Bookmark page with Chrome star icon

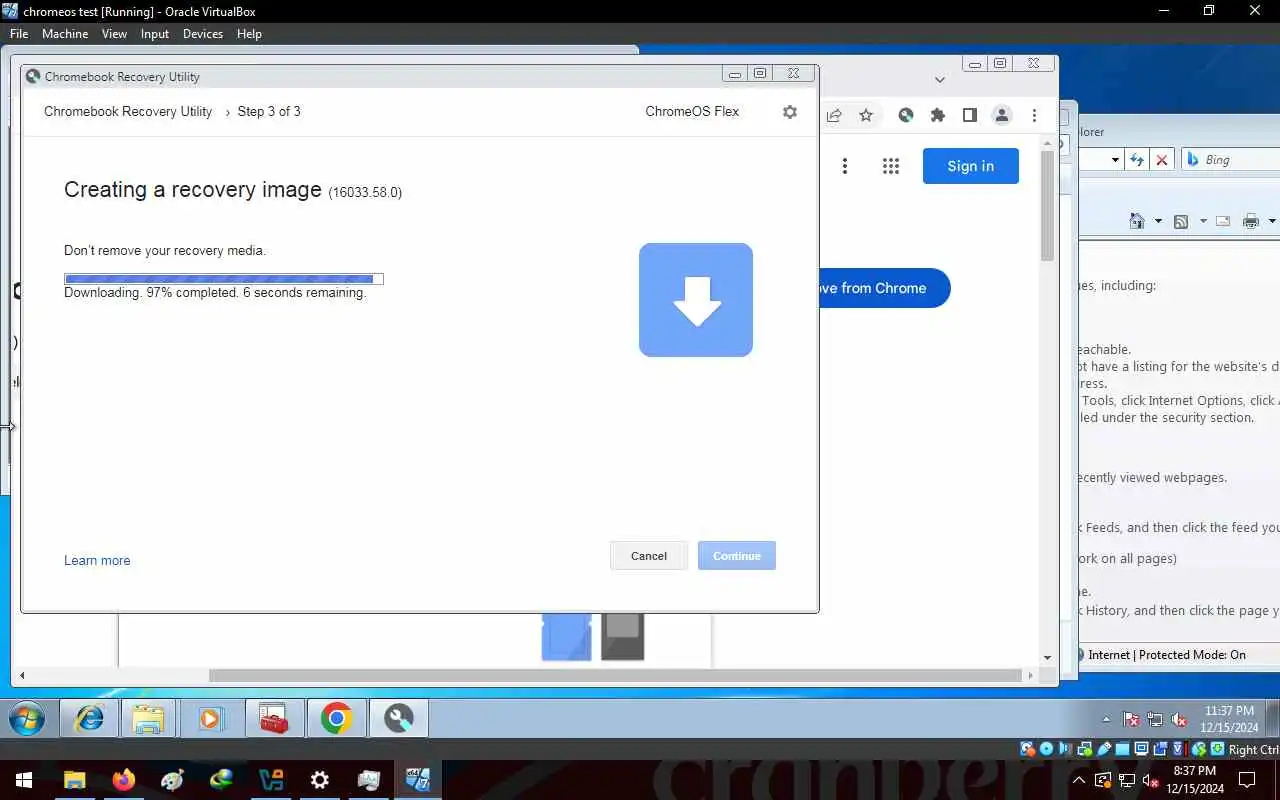[866, 115]
